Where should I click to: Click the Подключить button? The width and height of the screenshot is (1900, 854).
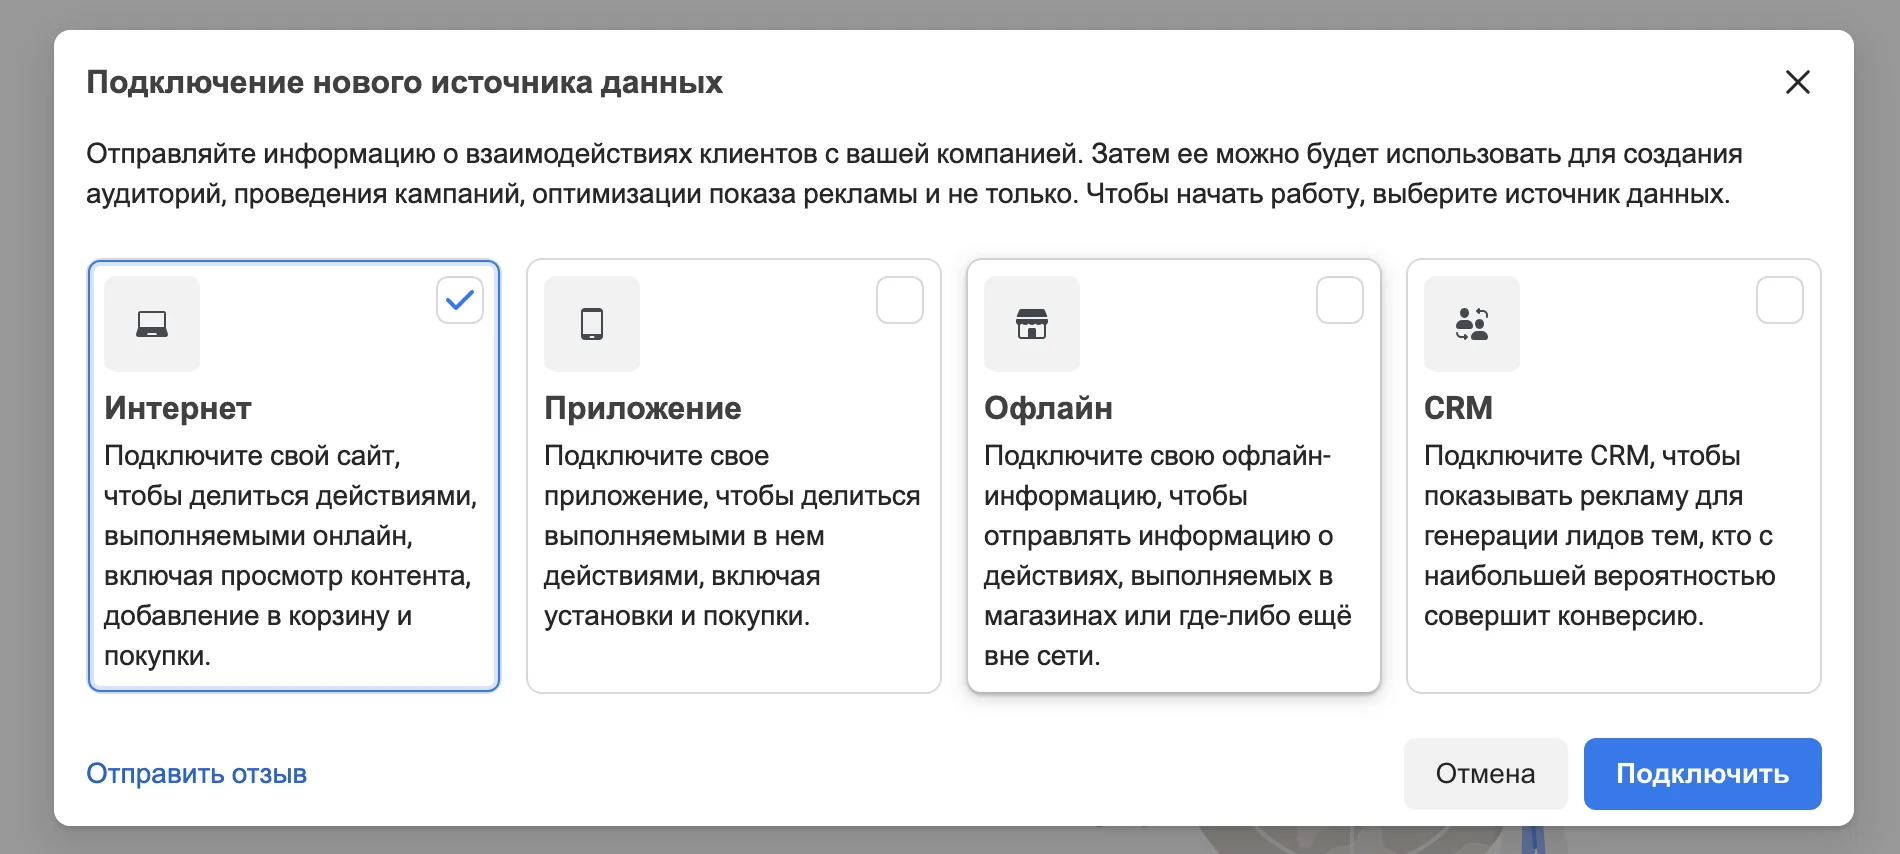[1703, 774]
